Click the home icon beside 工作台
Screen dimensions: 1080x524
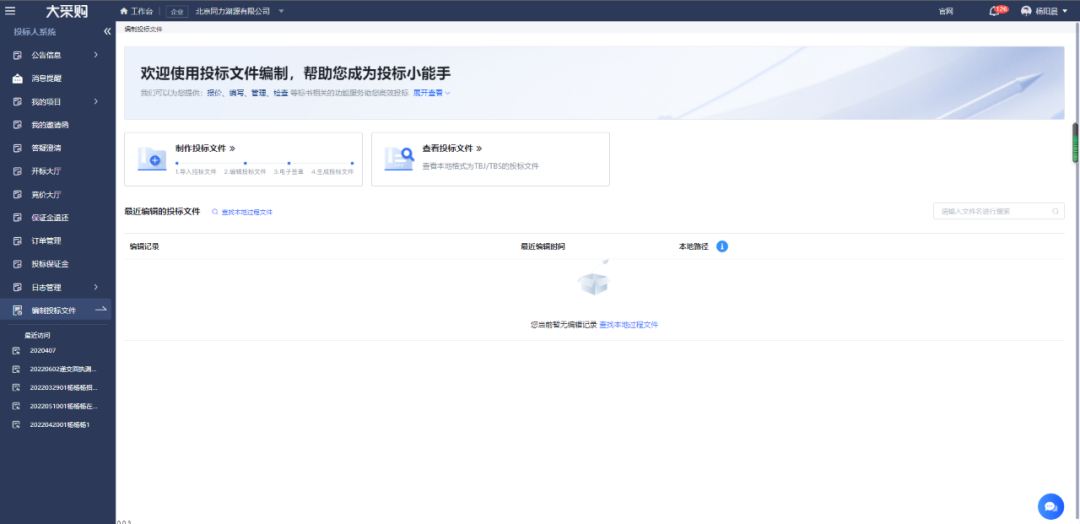click(x=124, y=11)
